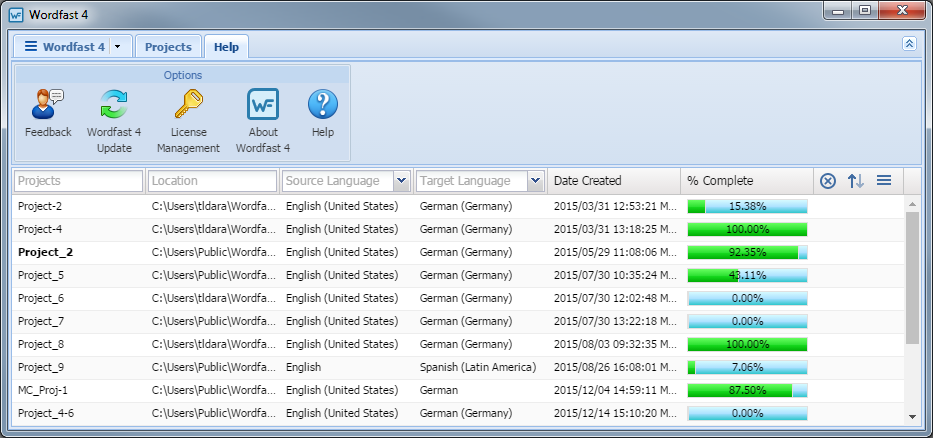Click the scroll down arrow
Viewport: 933px width, 438px height.
pyautogui.click(x=912, y=417)
